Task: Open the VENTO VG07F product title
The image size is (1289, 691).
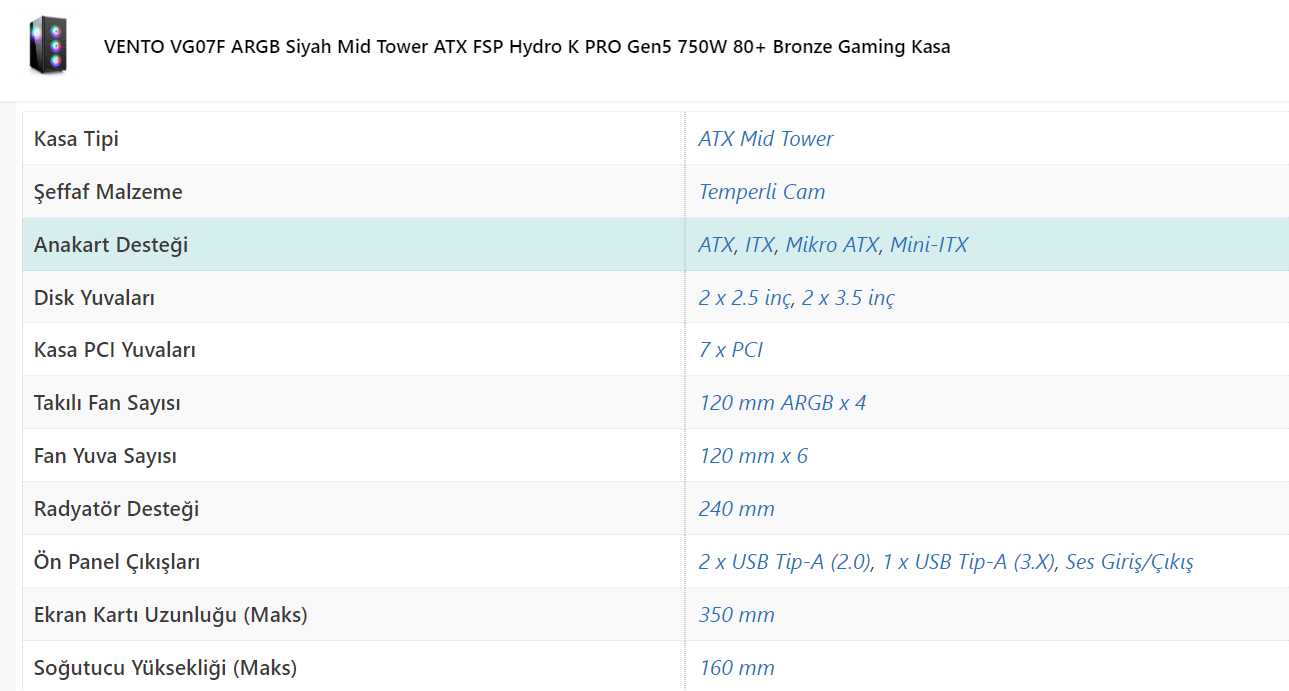Action: pos(527,47)
